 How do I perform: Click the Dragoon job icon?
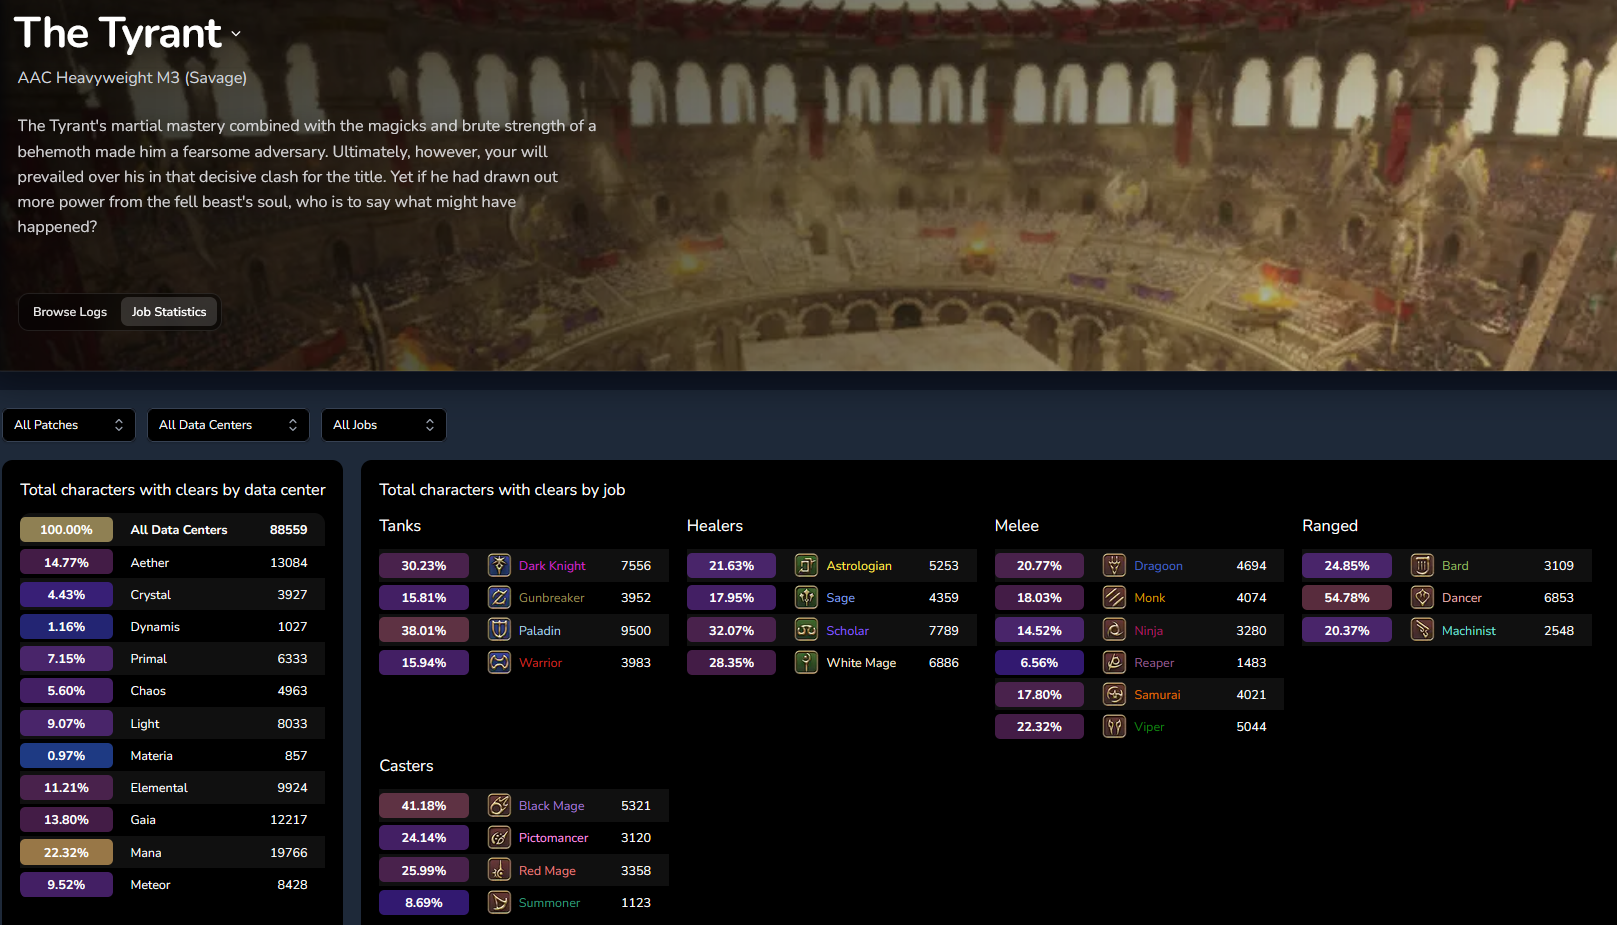click(x=1114, y=565)
